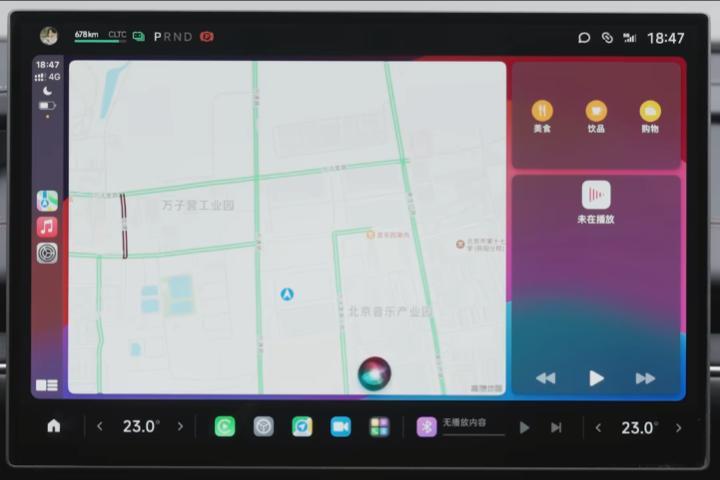
Task: Tap the progress bar under 无播放内容
Action: tap(473, 434)
